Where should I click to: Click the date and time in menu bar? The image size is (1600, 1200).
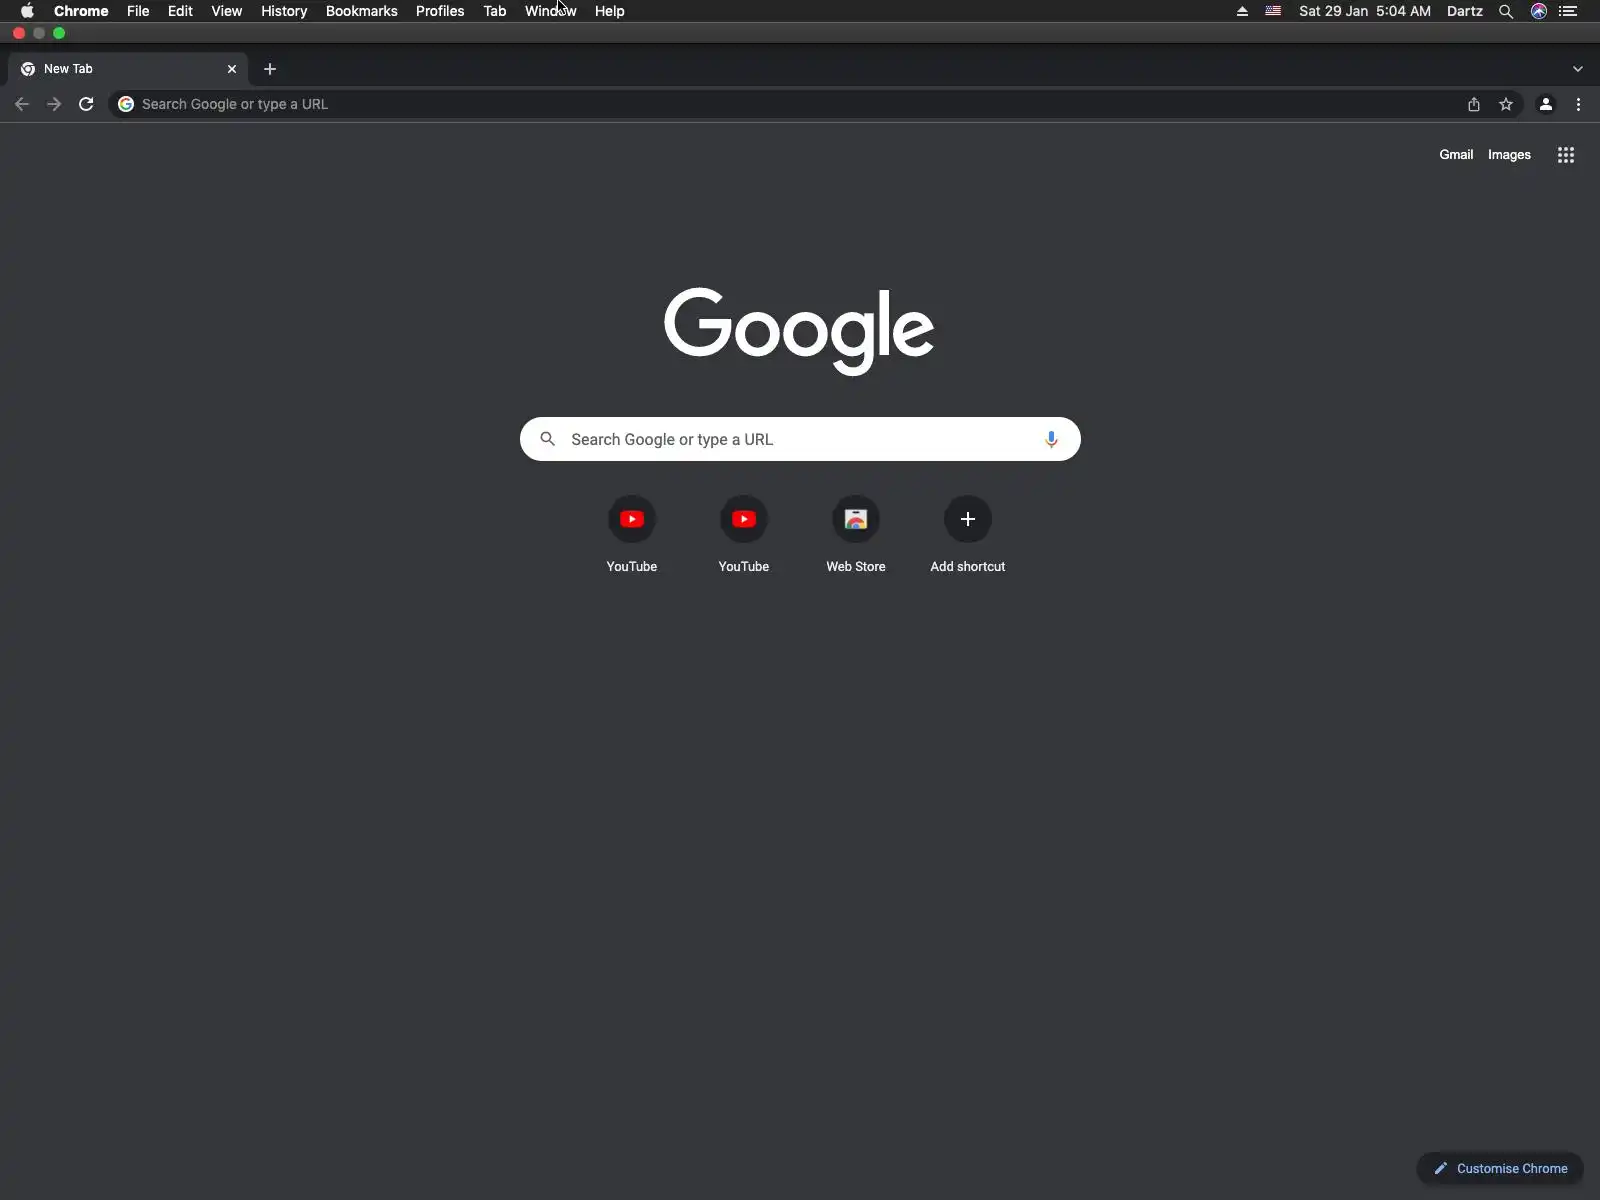(1365, 11)
